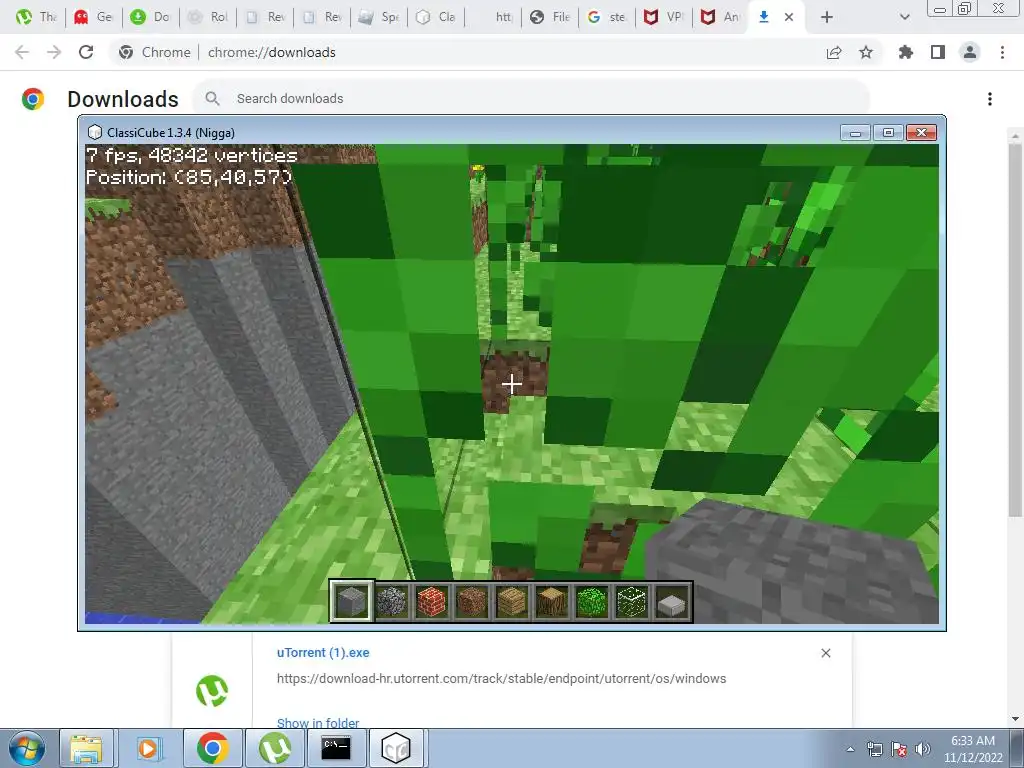
Task: Click the network tray icon
Action: pyautogui.click(x=875, y=750)
